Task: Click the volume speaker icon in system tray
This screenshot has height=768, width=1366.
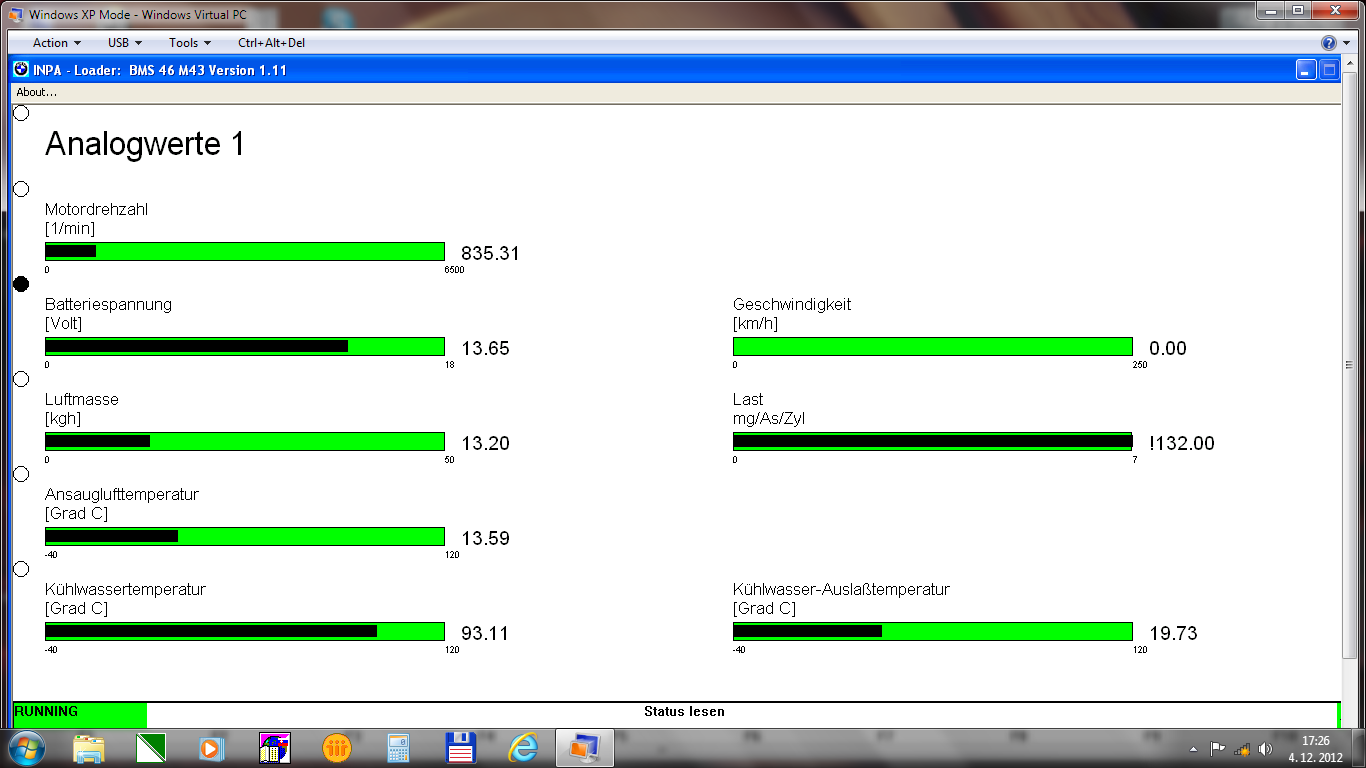Action: pos(1266,748)
